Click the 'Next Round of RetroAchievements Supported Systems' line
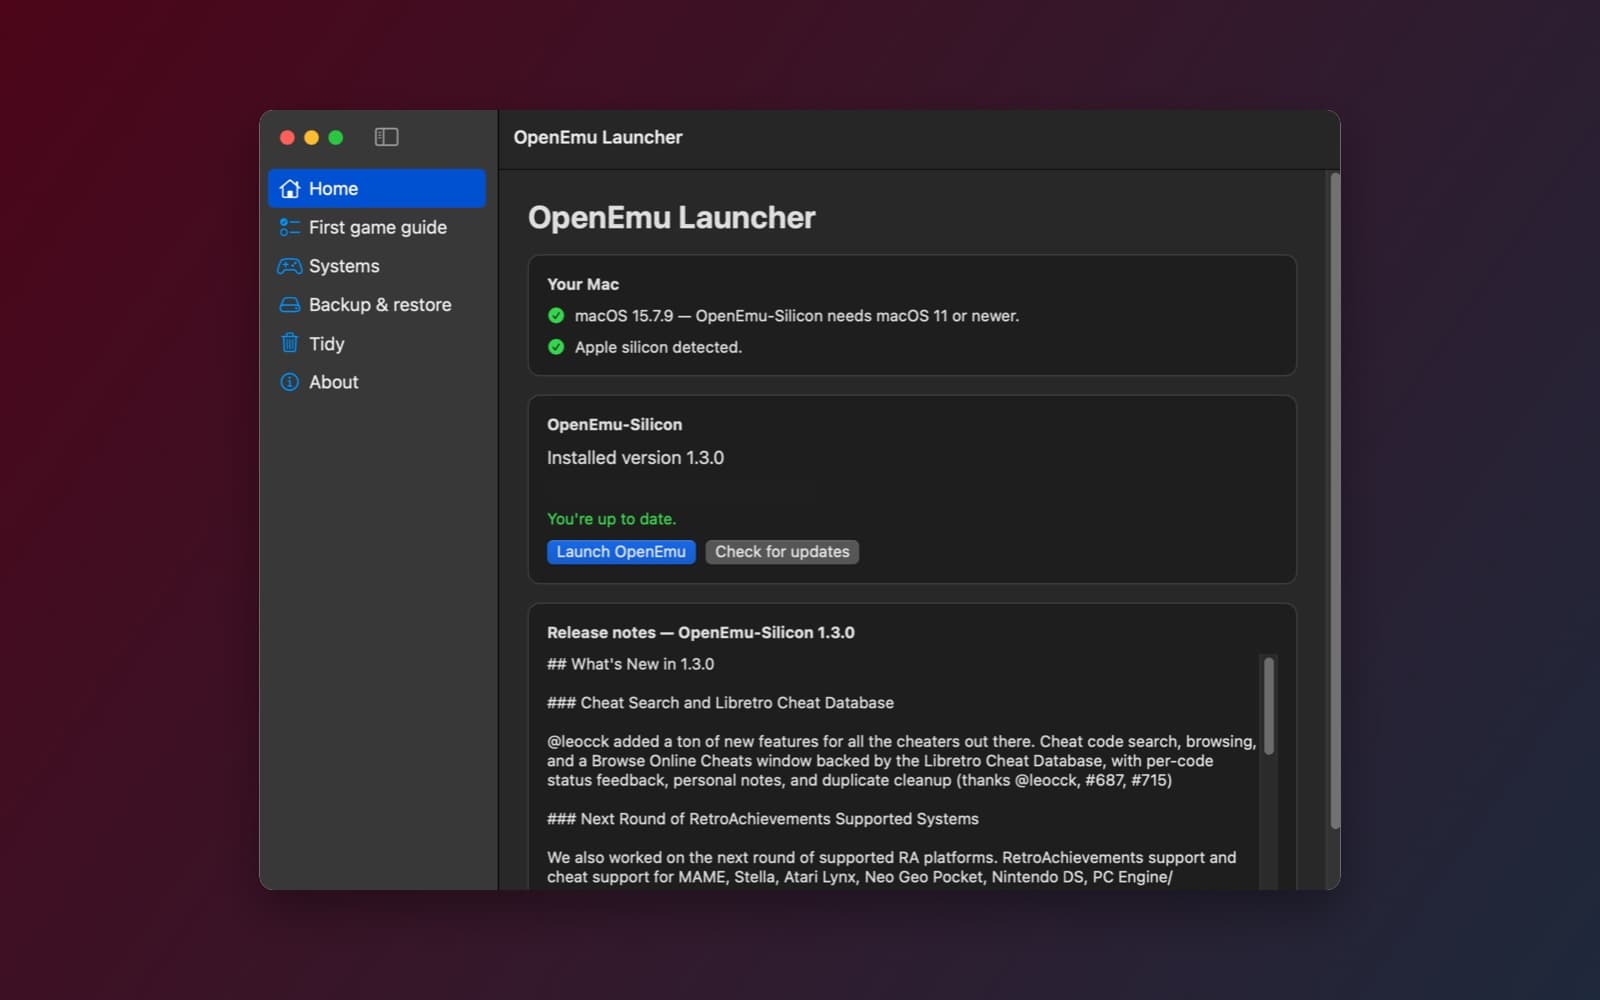Screen dimensions: 1600x1000 (763, 819)
